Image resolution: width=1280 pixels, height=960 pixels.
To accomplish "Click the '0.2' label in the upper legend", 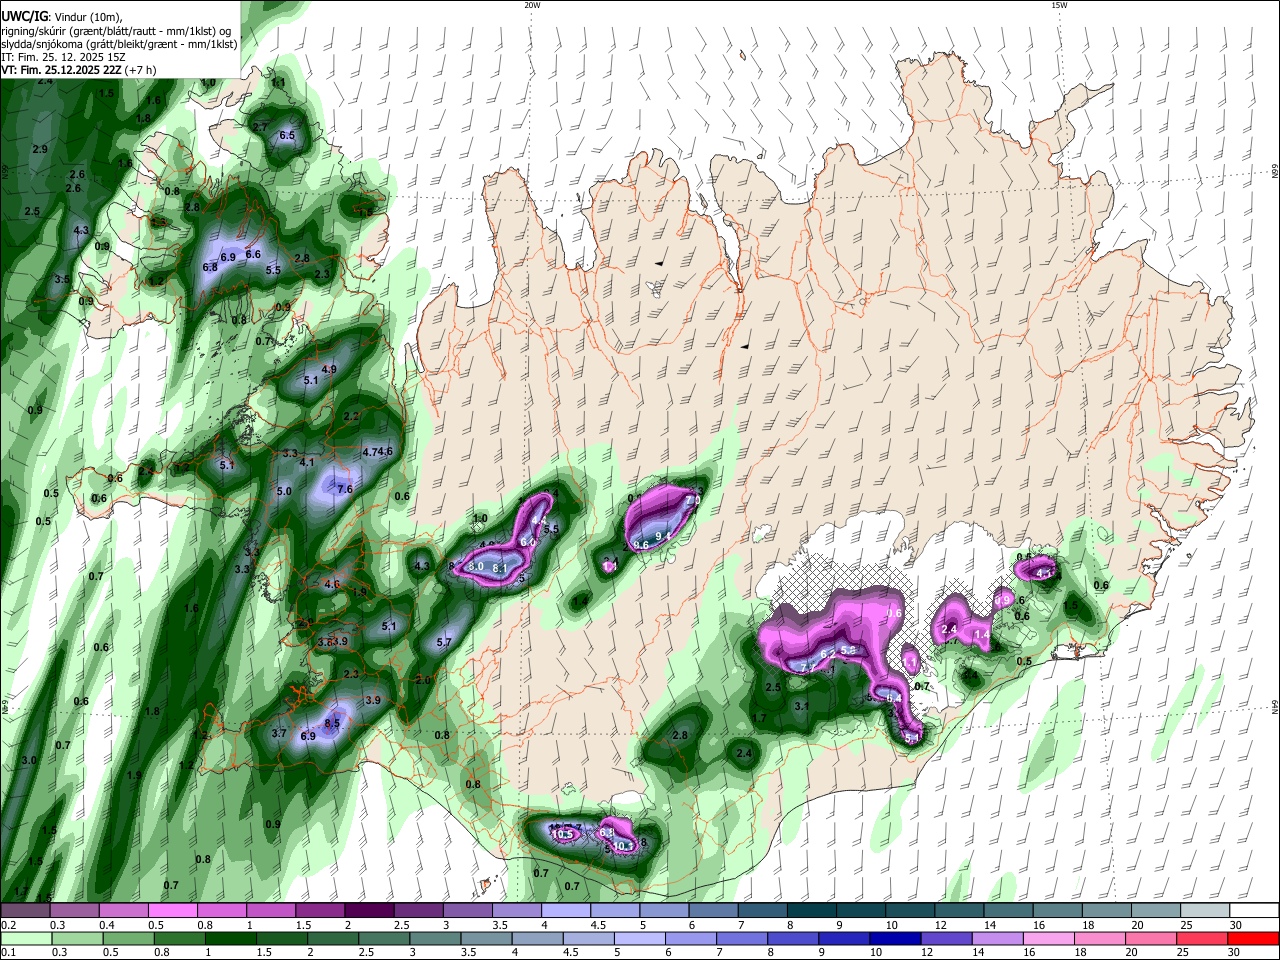I will (x=8, y=925).
